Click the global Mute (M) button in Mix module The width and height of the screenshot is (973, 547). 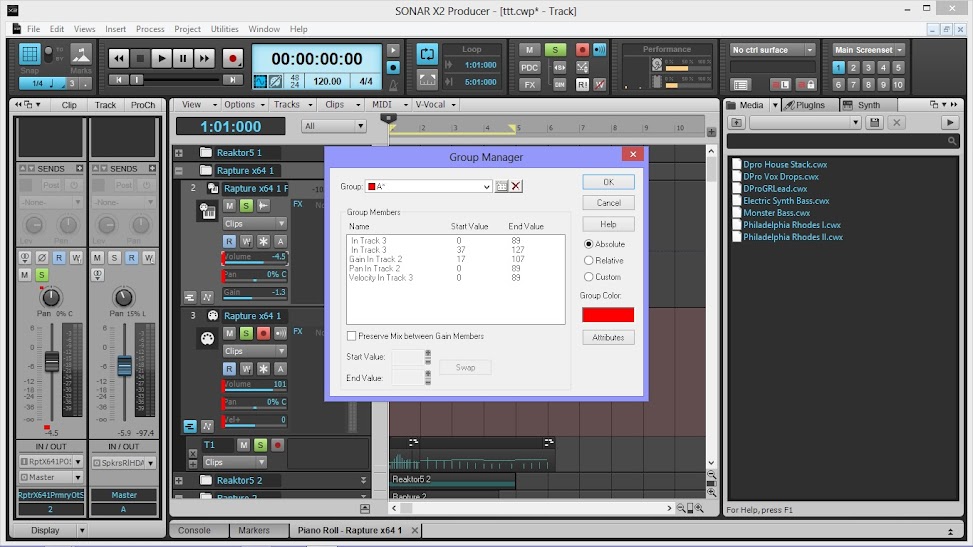[529, 50]
